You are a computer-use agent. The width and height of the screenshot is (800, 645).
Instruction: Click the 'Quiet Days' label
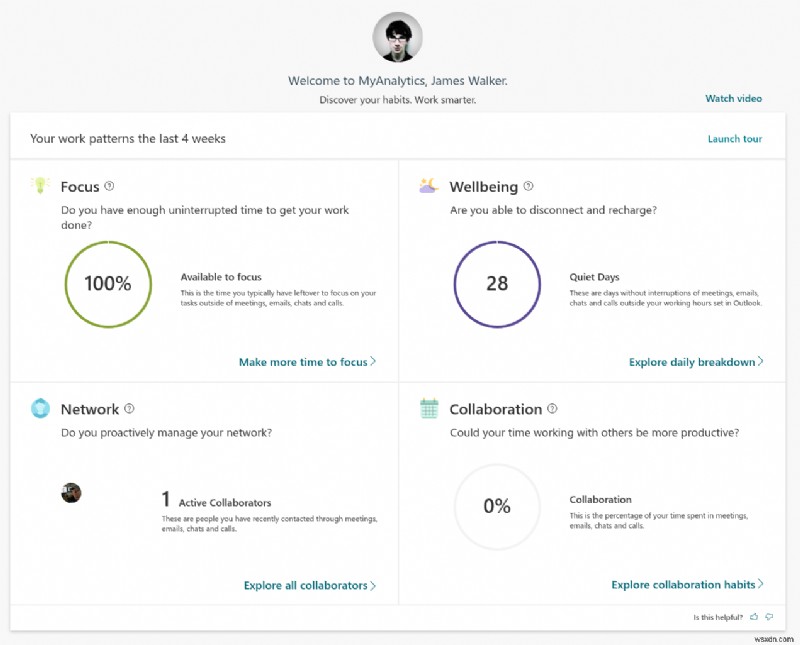594,277
